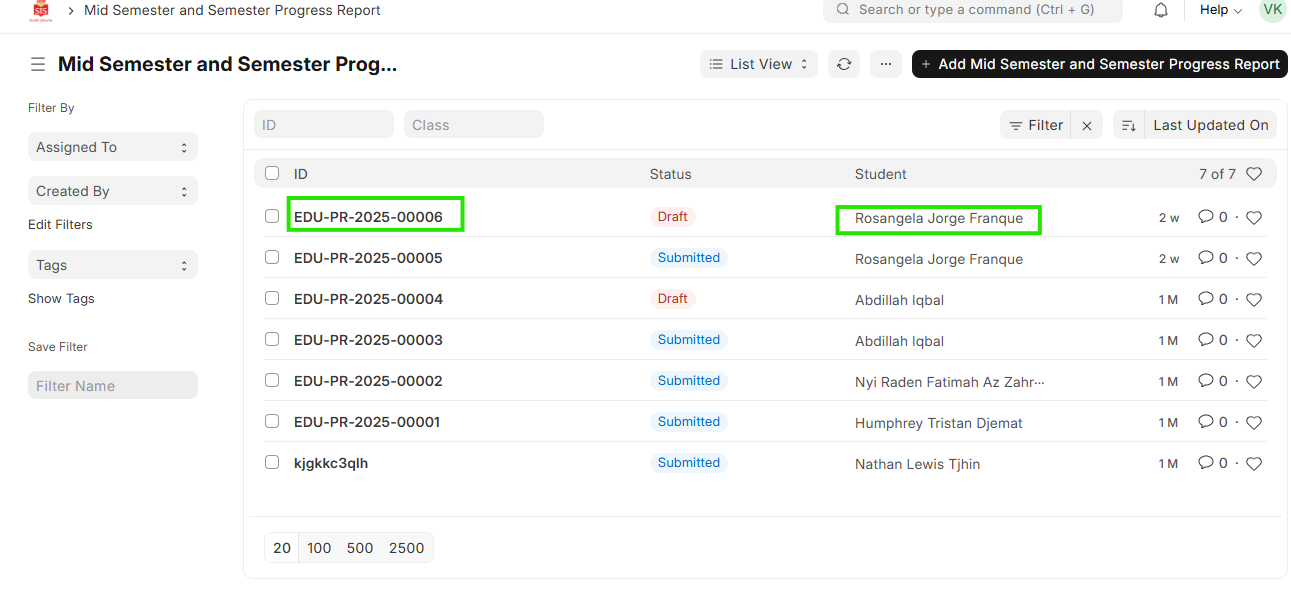Viewport: 1291px width, 595px height.
Task: Clear filters using the X icon
Action: click(x=1087, y=125)
